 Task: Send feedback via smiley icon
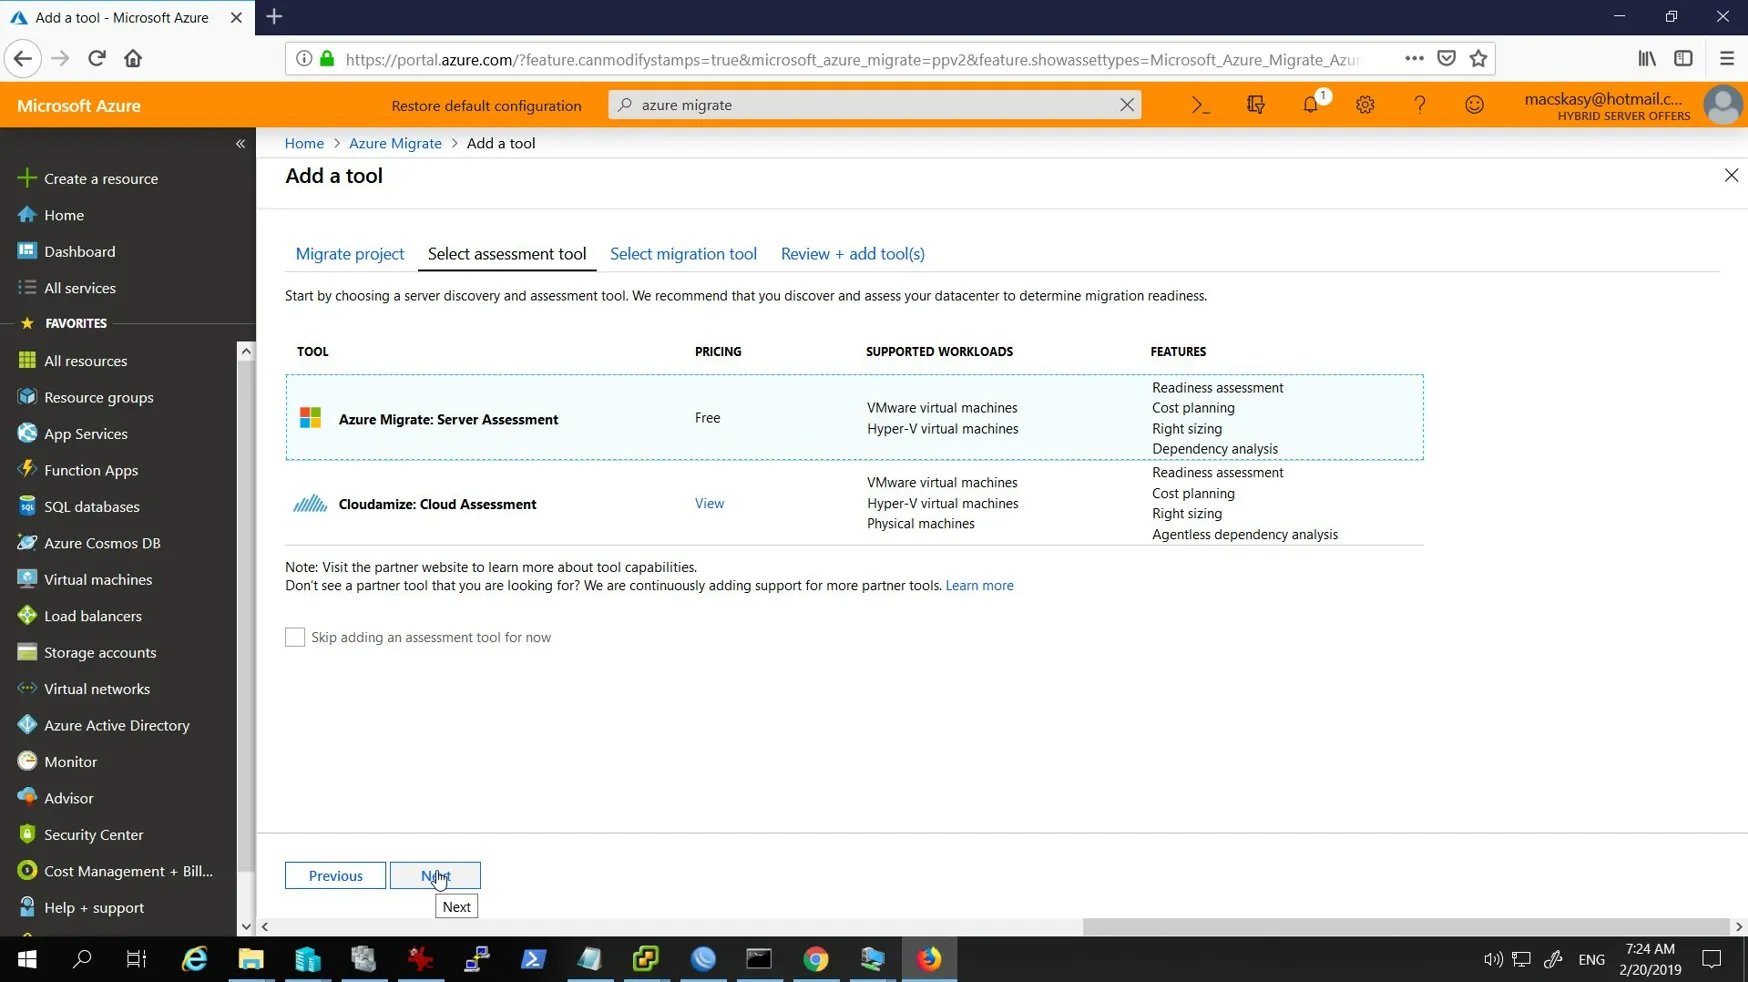[x=1475, y=105]
